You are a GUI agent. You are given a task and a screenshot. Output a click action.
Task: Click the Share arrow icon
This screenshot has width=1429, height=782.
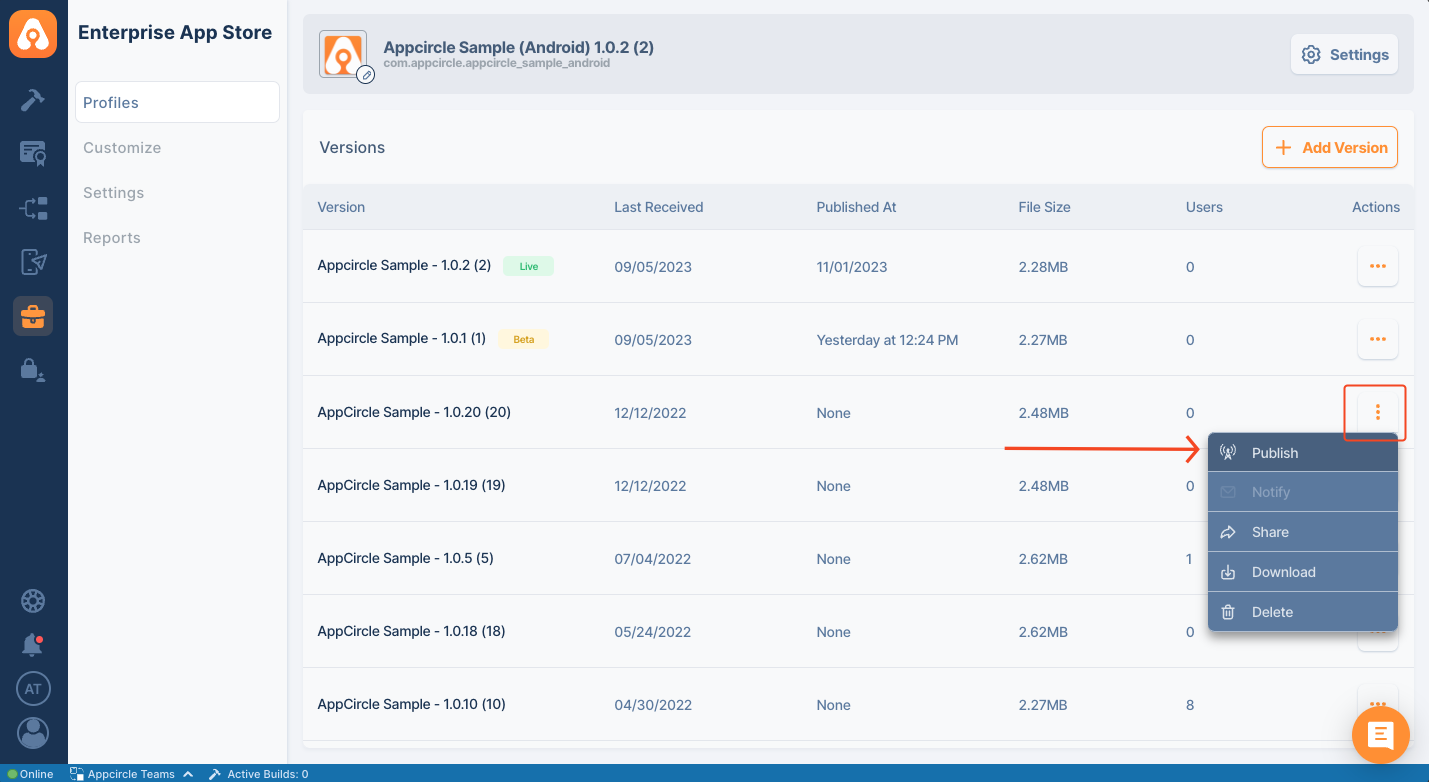(1229, 532)
